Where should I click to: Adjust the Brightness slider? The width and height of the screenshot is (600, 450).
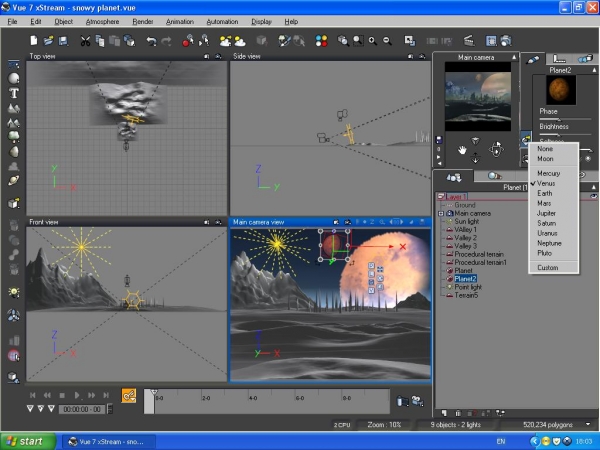click(x=565, y=134)
